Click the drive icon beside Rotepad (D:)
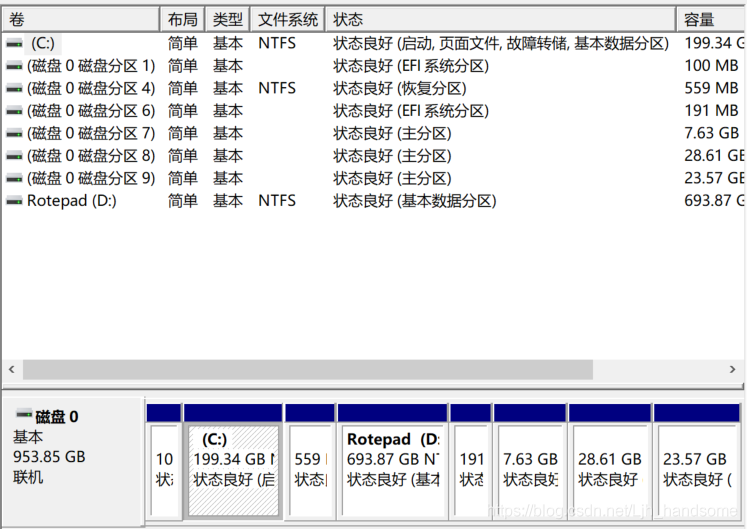The width and height of the screenshot is (747, 529). (14, 201)
